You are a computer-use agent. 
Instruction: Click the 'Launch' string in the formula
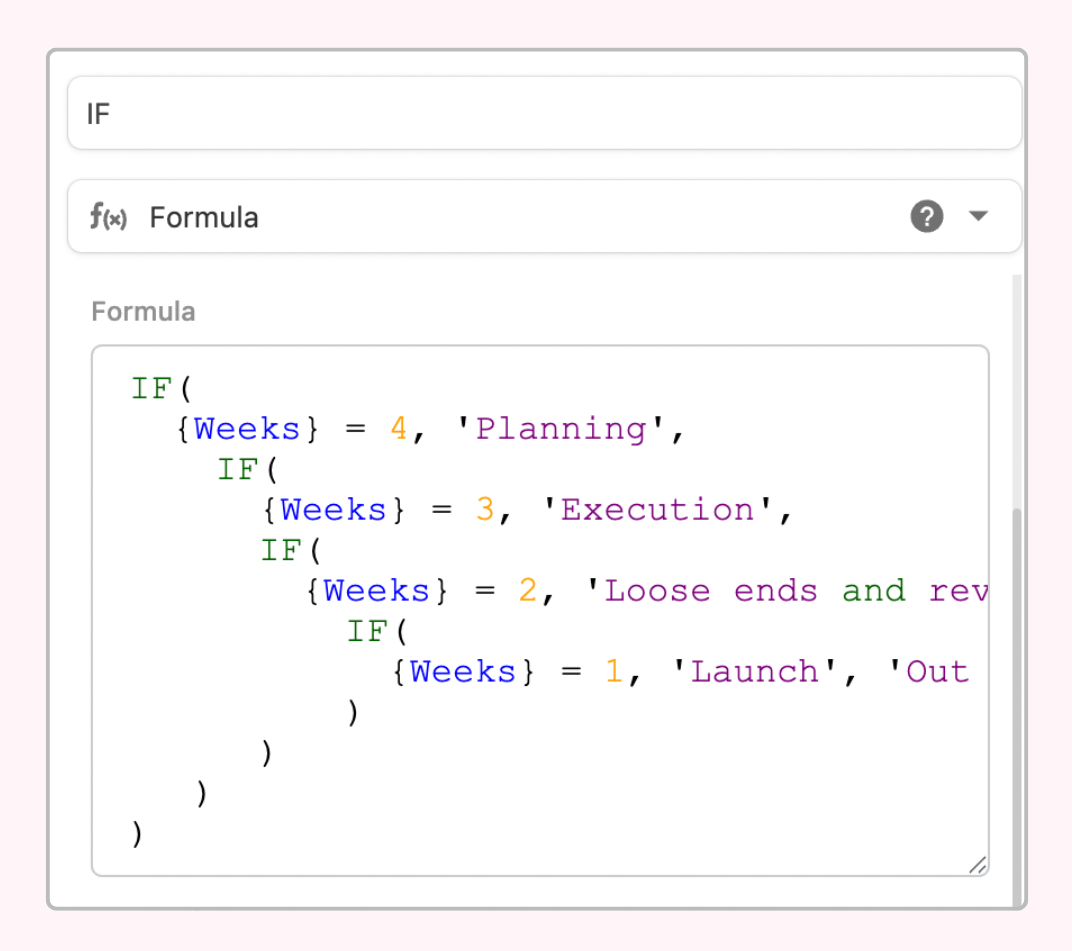pyautogui.click(x=754, y=672)
